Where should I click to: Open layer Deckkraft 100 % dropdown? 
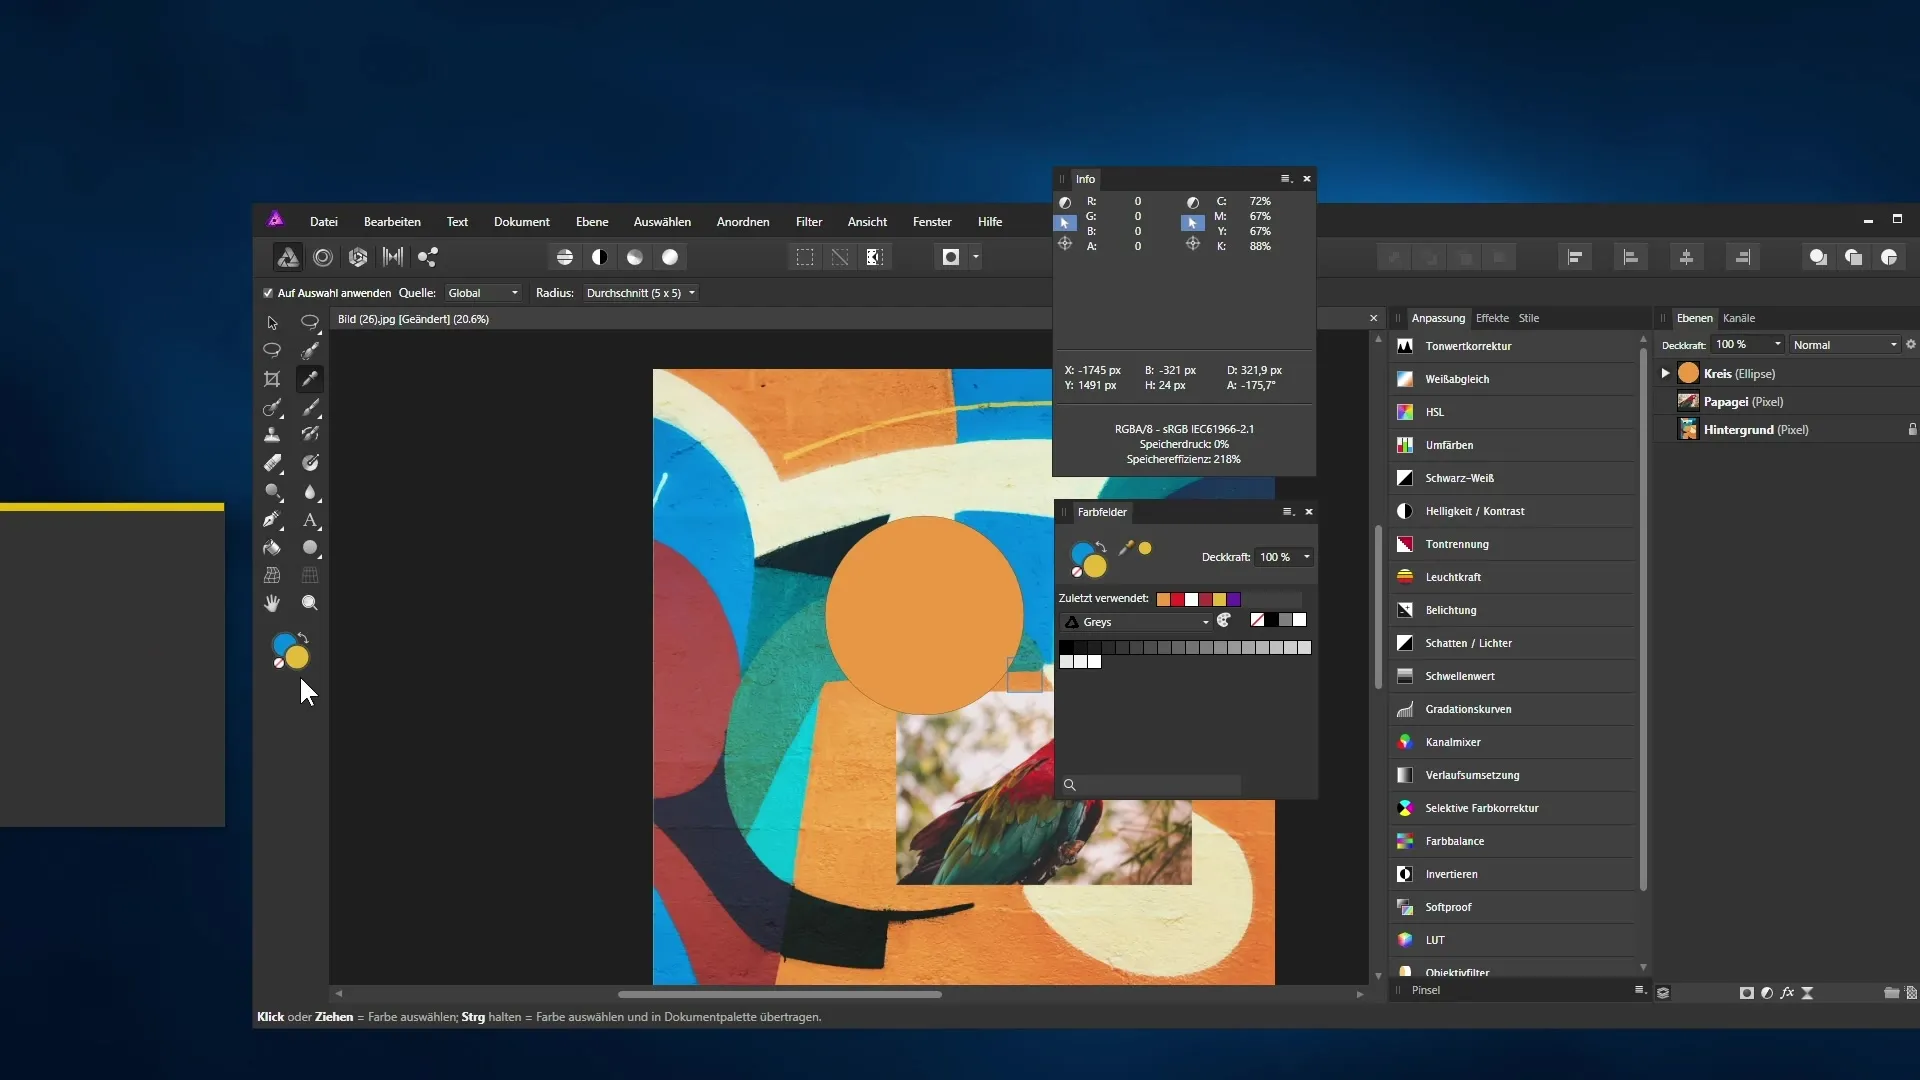coord(1747,345)
